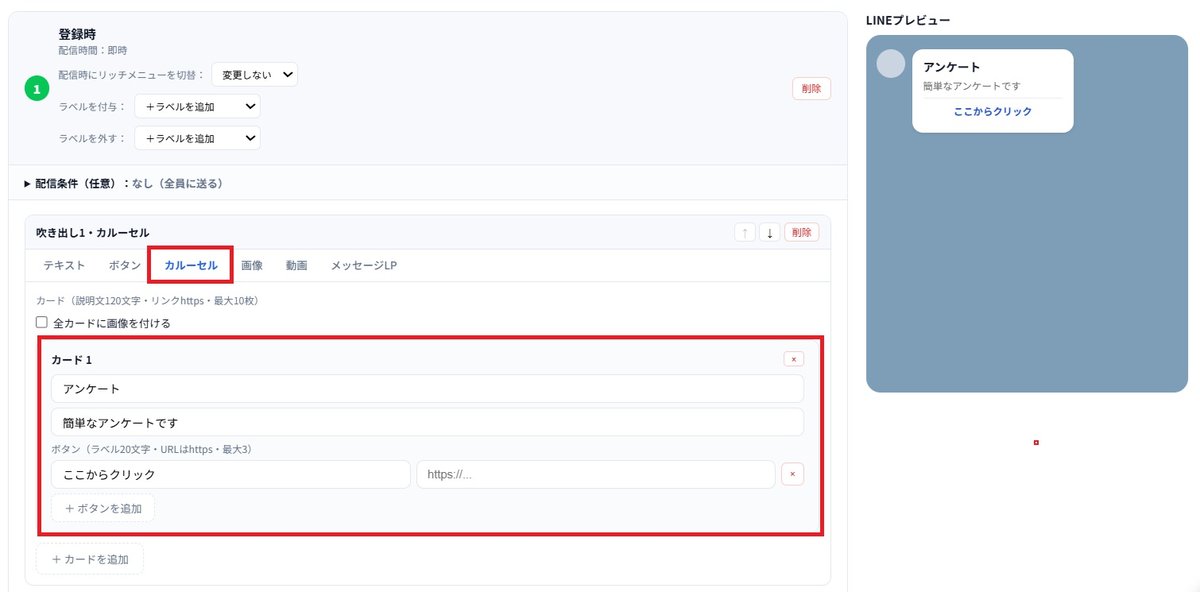Click ＋ボタンを追加 in card 1

[103, 508]
